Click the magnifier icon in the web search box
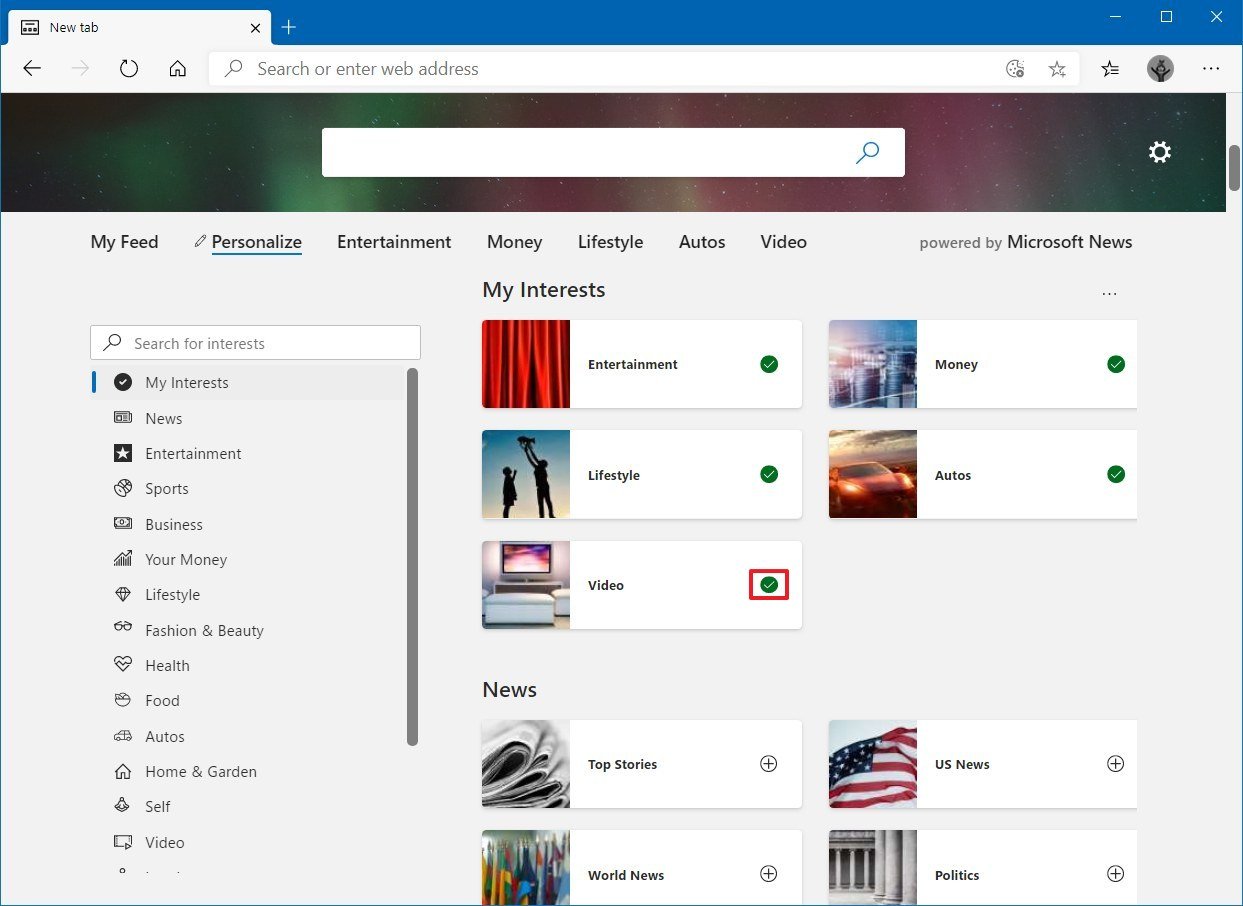Image resolution: width=1243 pixels, height=906 pixels. (x=867, y=152)
